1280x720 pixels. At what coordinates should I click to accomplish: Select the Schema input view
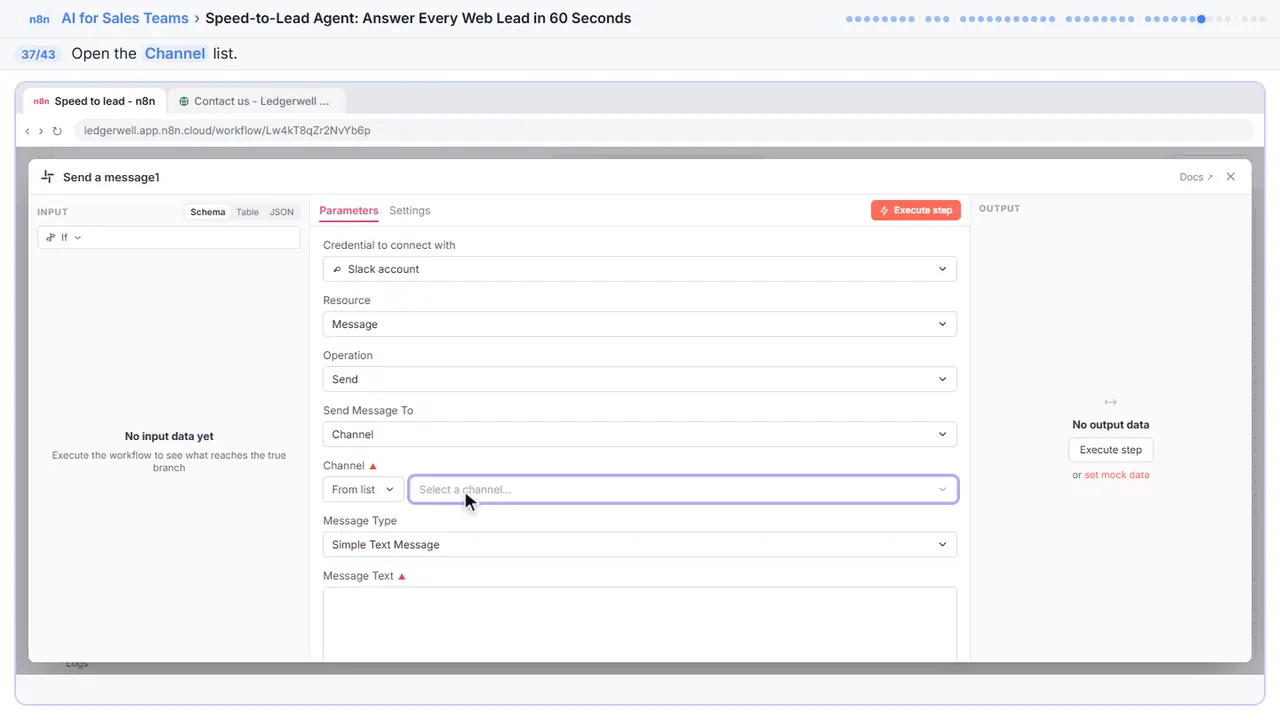(x=208, y=212)
